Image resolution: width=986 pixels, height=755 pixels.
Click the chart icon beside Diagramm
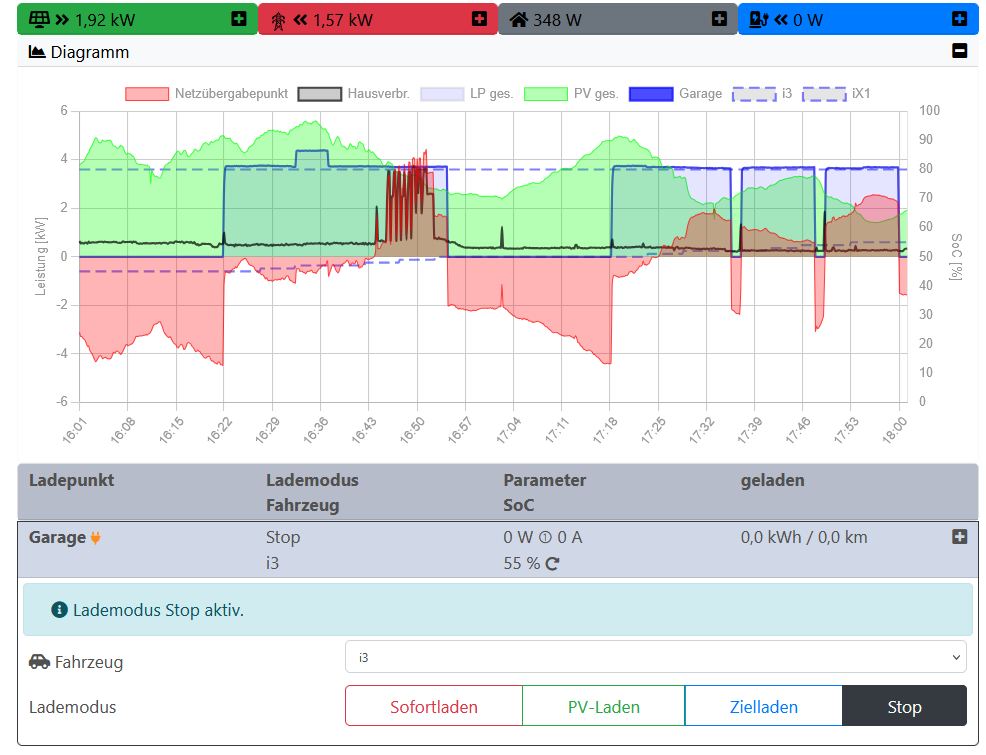37,52
